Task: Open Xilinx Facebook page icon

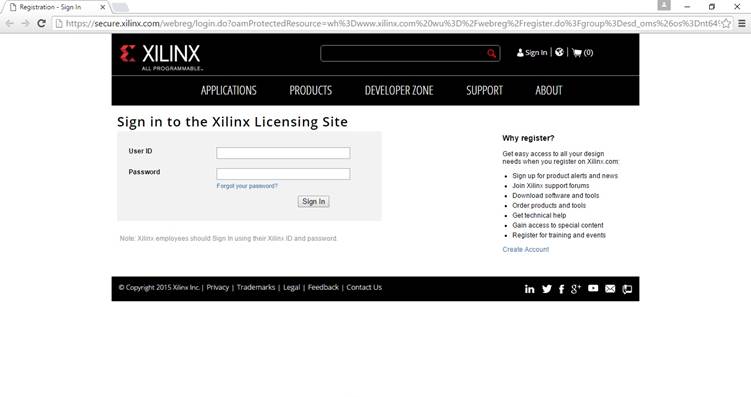Action: click(561, 289)
